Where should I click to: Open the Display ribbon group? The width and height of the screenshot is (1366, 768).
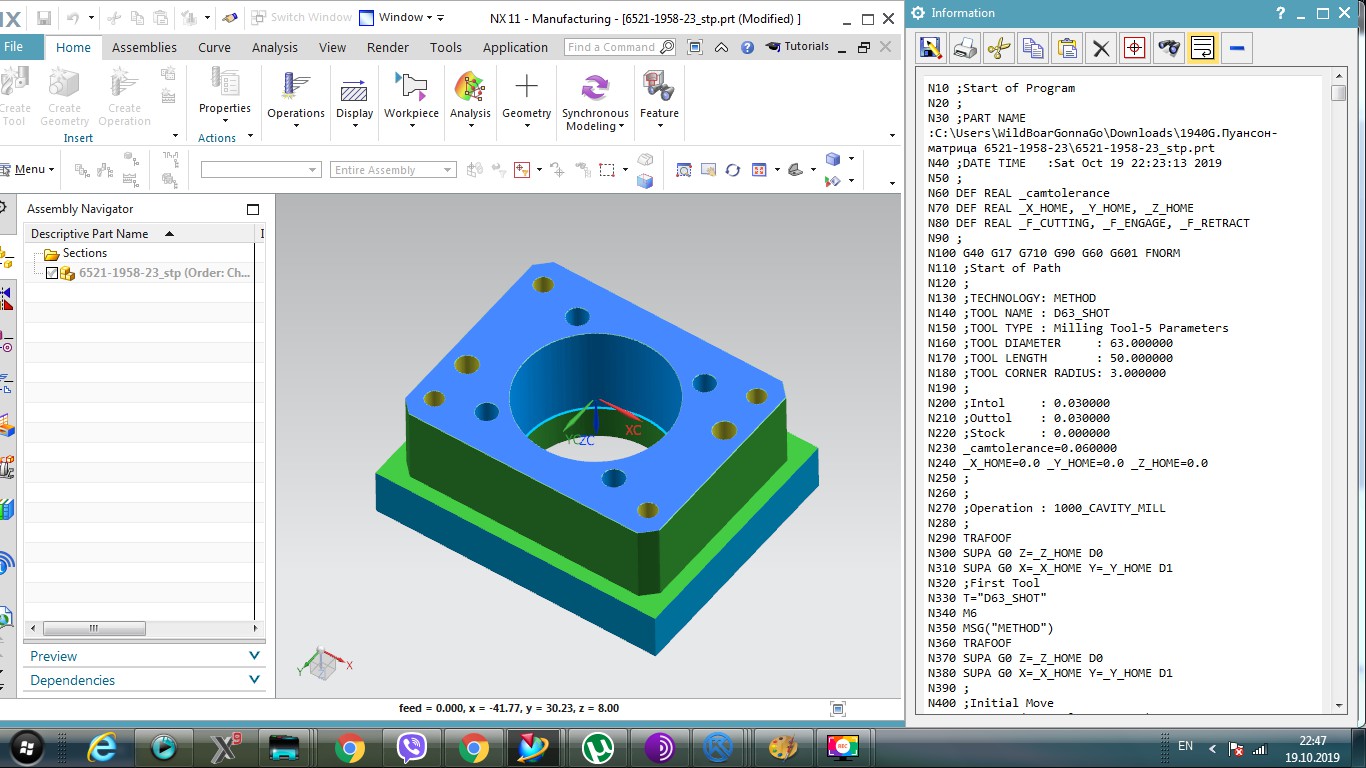click(354, 101)
